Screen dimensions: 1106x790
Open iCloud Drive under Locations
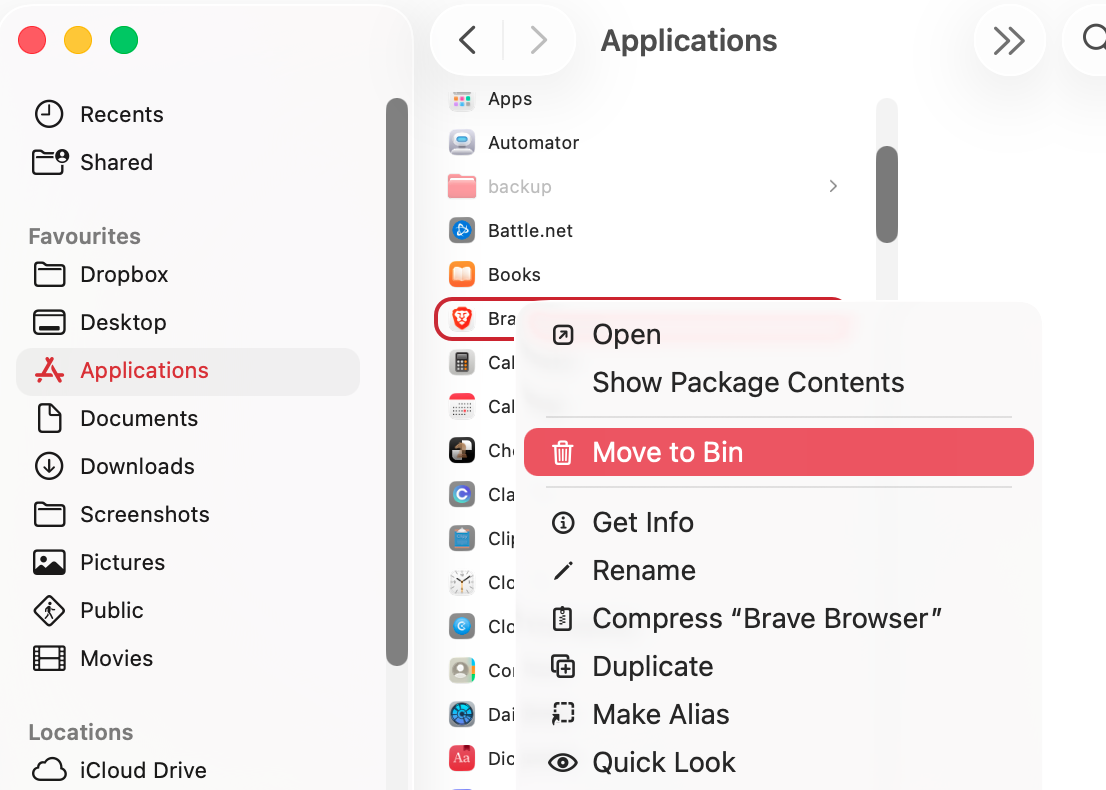point(189,770)
